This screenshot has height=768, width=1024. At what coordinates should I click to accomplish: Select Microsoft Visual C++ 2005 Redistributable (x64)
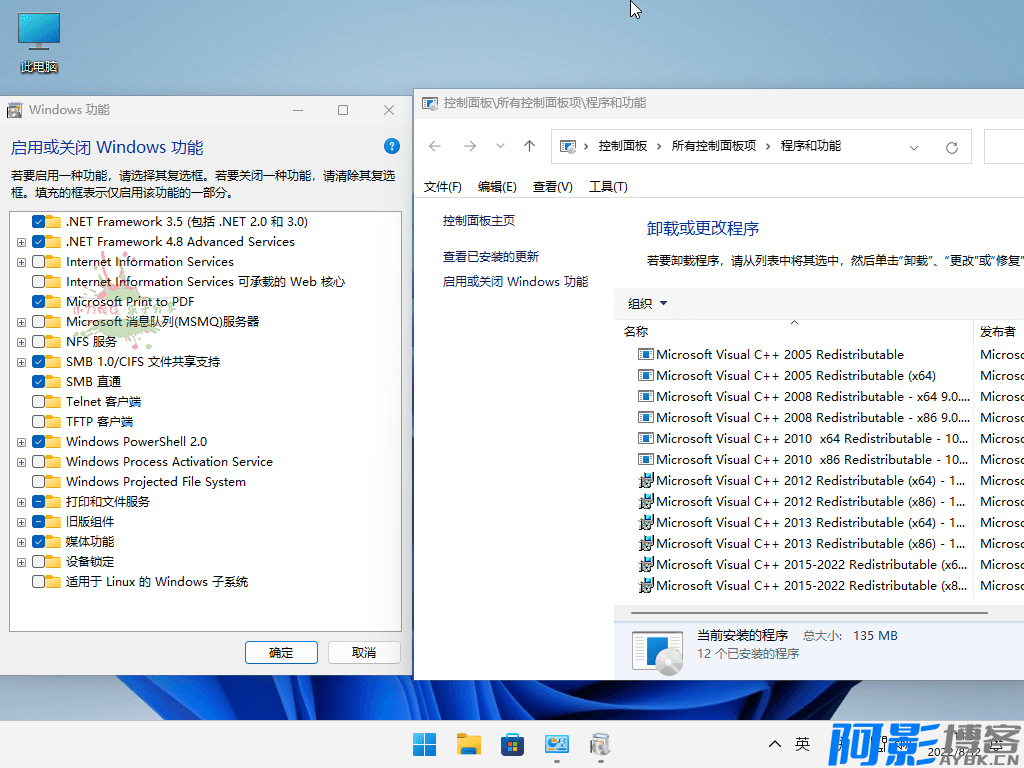(795, 376)
